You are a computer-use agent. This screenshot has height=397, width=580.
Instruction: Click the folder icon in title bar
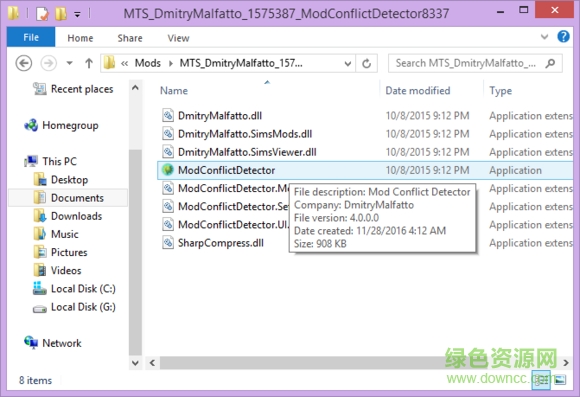(13, 13)
